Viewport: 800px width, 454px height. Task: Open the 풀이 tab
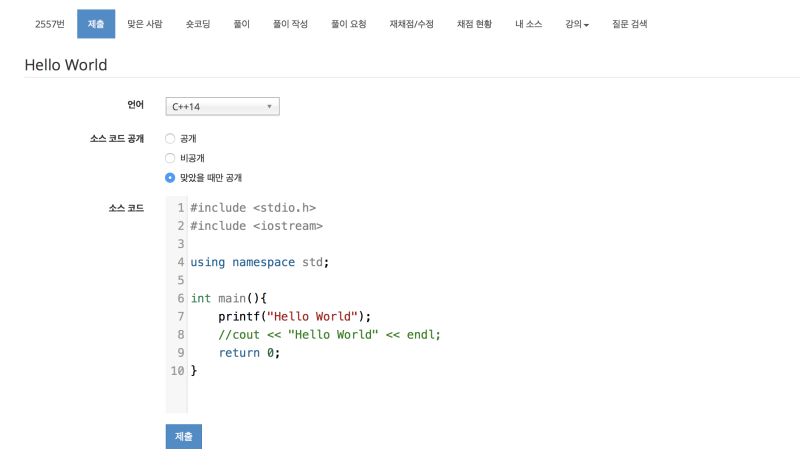point(241,24)
